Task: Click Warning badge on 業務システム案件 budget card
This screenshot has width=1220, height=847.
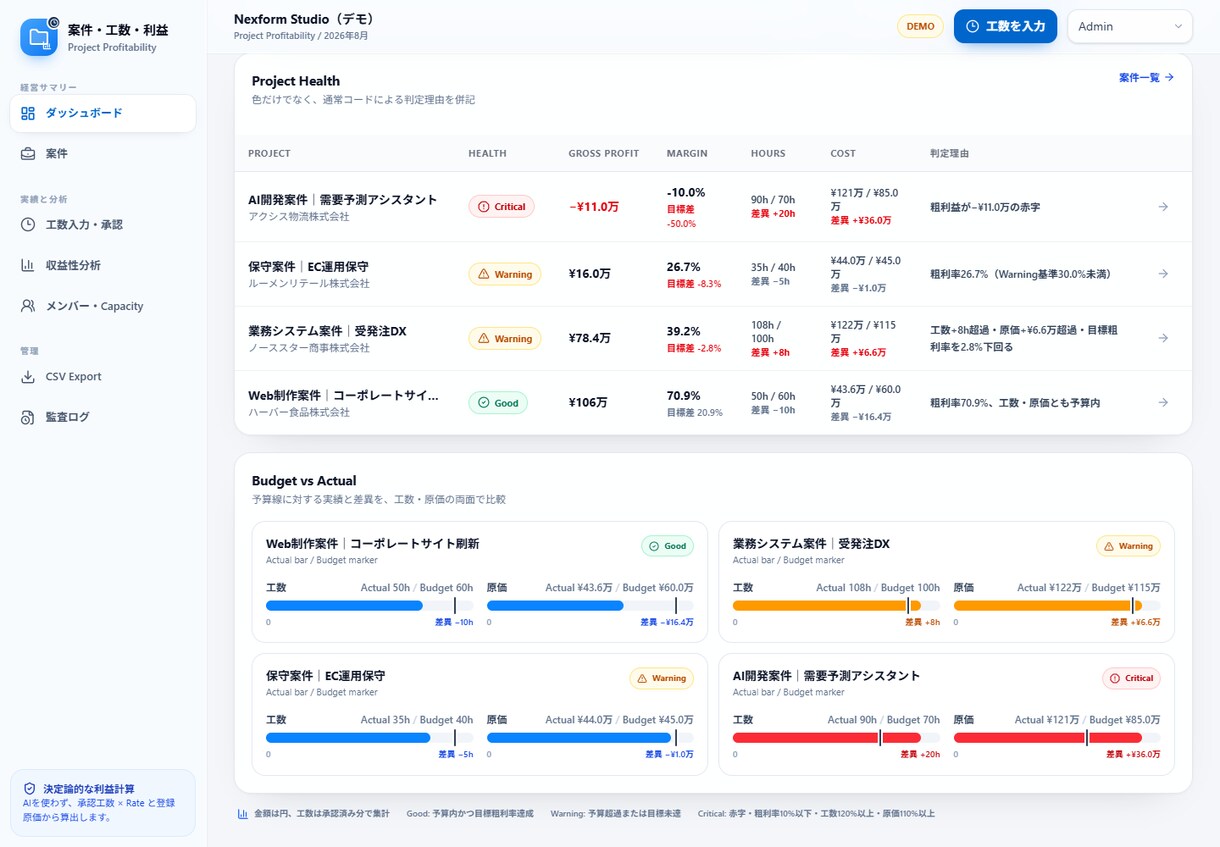Action: coord(1128,546)
